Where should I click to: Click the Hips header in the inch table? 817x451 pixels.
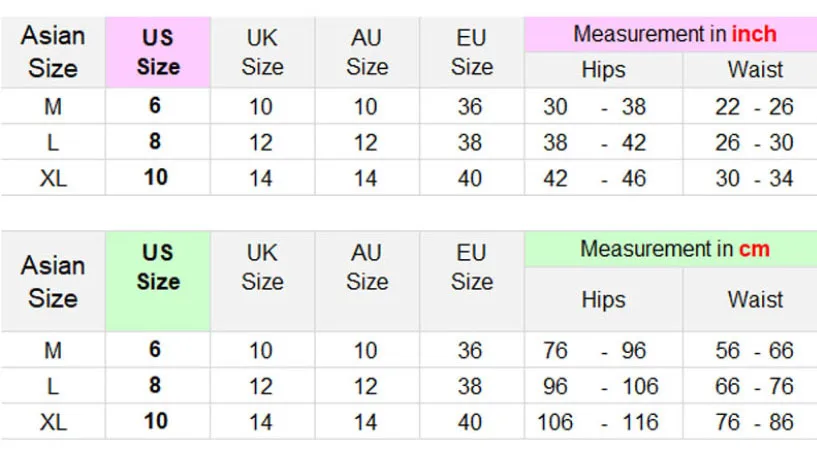(x=603, y=70)
